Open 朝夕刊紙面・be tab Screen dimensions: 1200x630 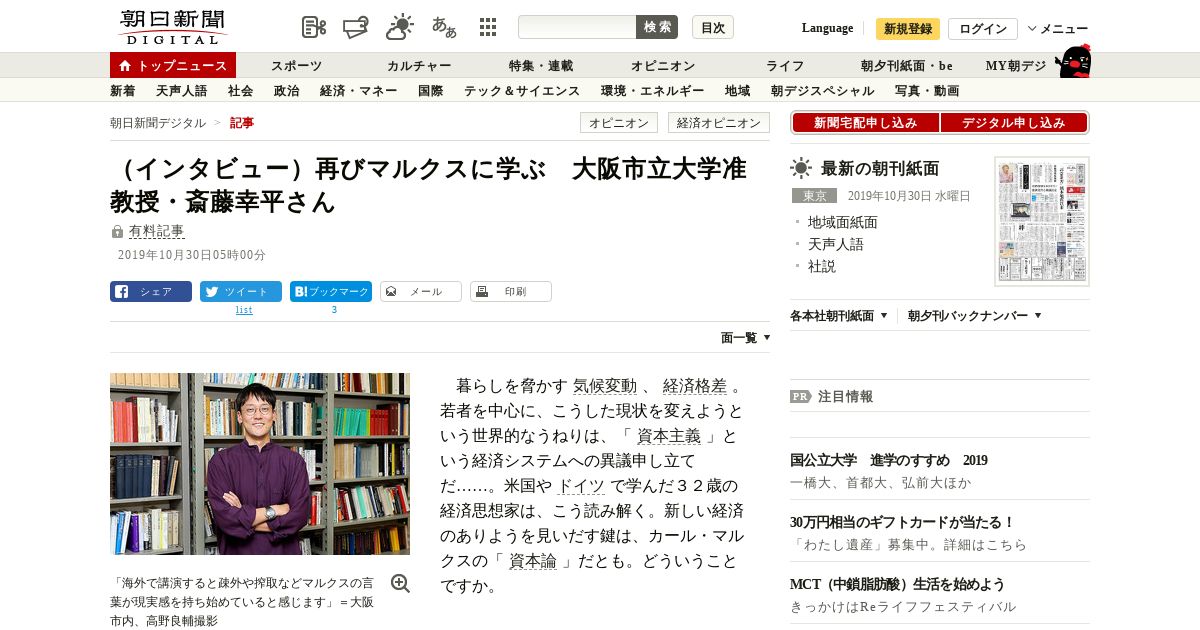pyautogui.click(x=907, y=66)
